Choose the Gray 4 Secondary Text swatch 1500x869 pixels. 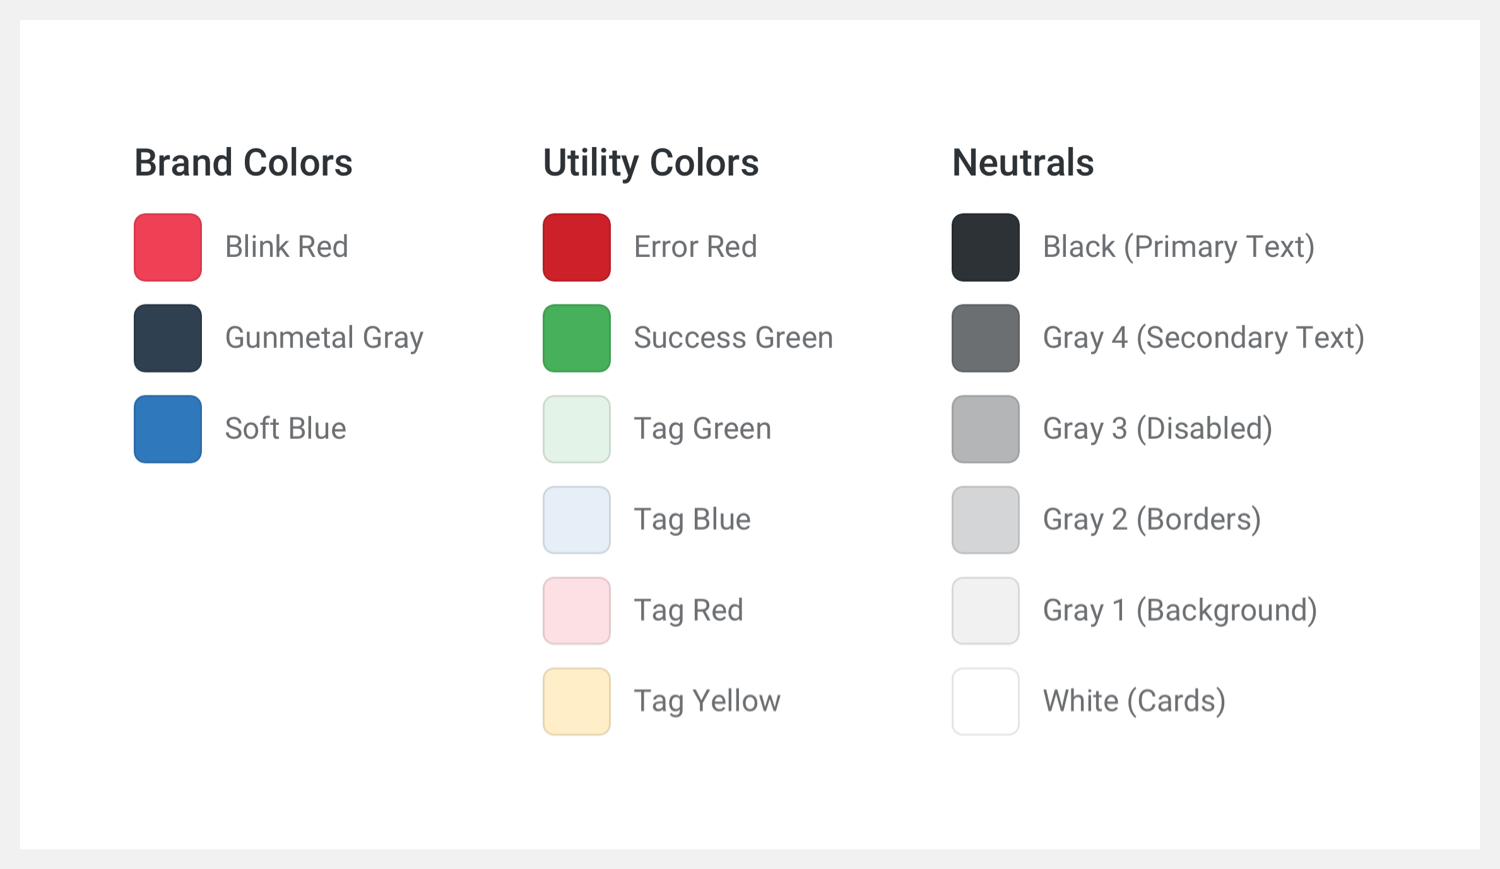986,338
